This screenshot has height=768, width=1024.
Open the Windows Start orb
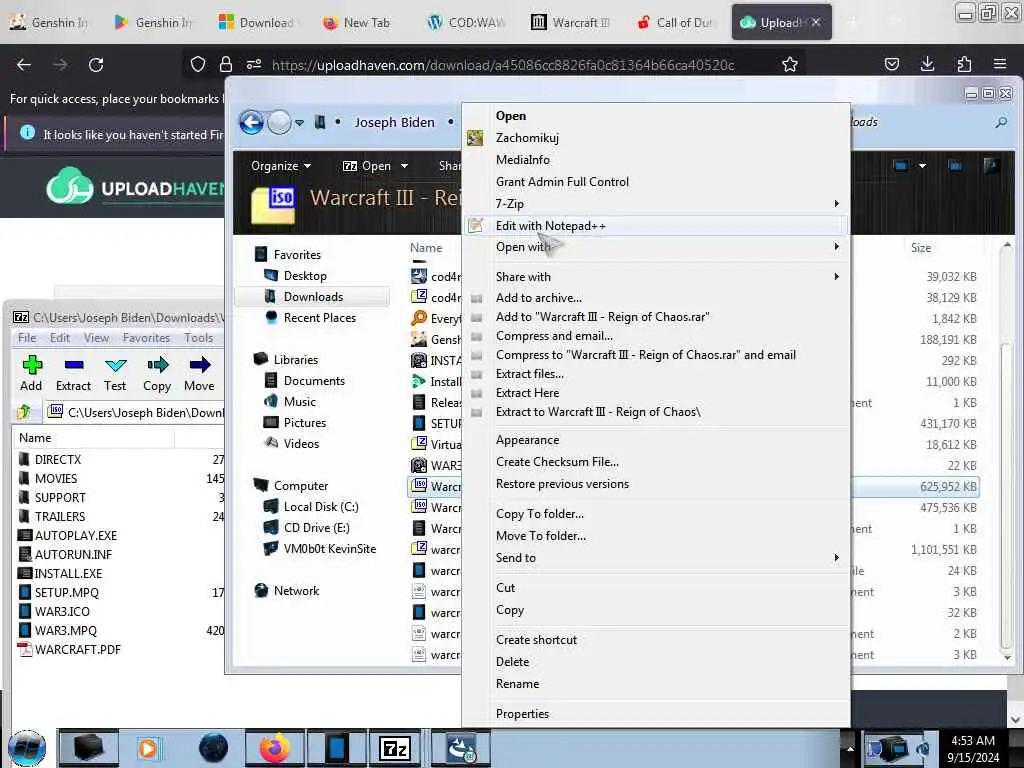(x=27, y=748)
